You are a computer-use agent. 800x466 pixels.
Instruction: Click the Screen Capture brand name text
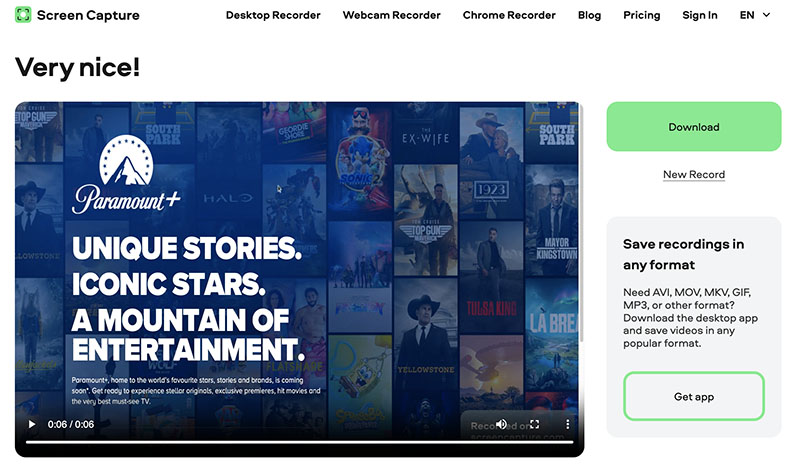coord(88,15)
